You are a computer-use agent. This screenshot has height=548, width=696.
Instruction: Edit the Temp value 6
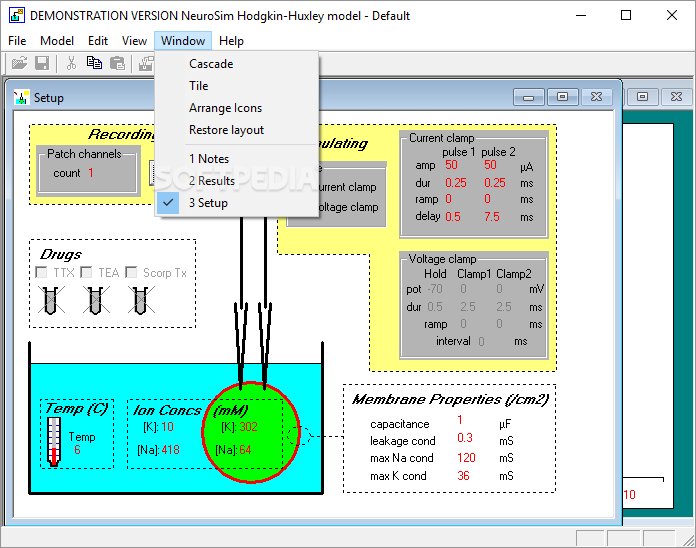coord(77,450)
